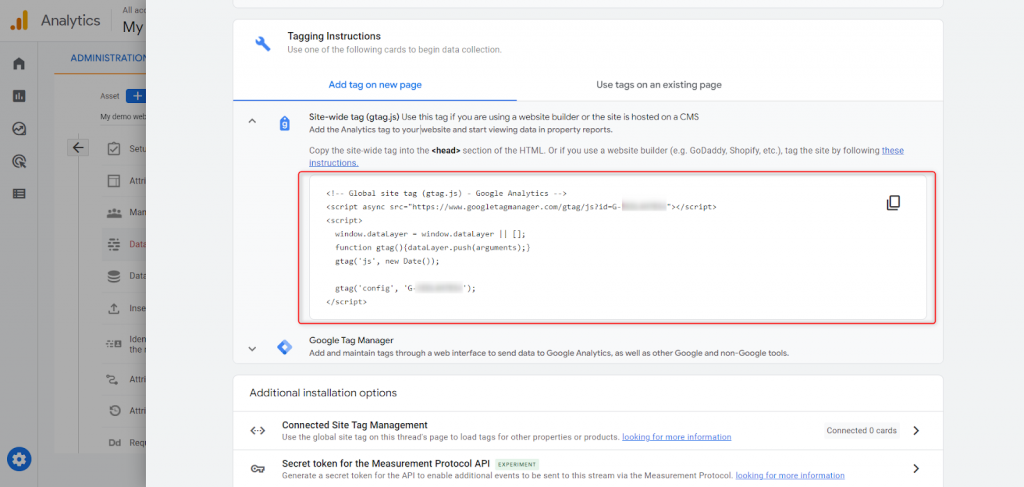The height and width of the screenshot is (487, 1024).
Task: Click the upload import icon in admin list
Action: coord(114,308)
